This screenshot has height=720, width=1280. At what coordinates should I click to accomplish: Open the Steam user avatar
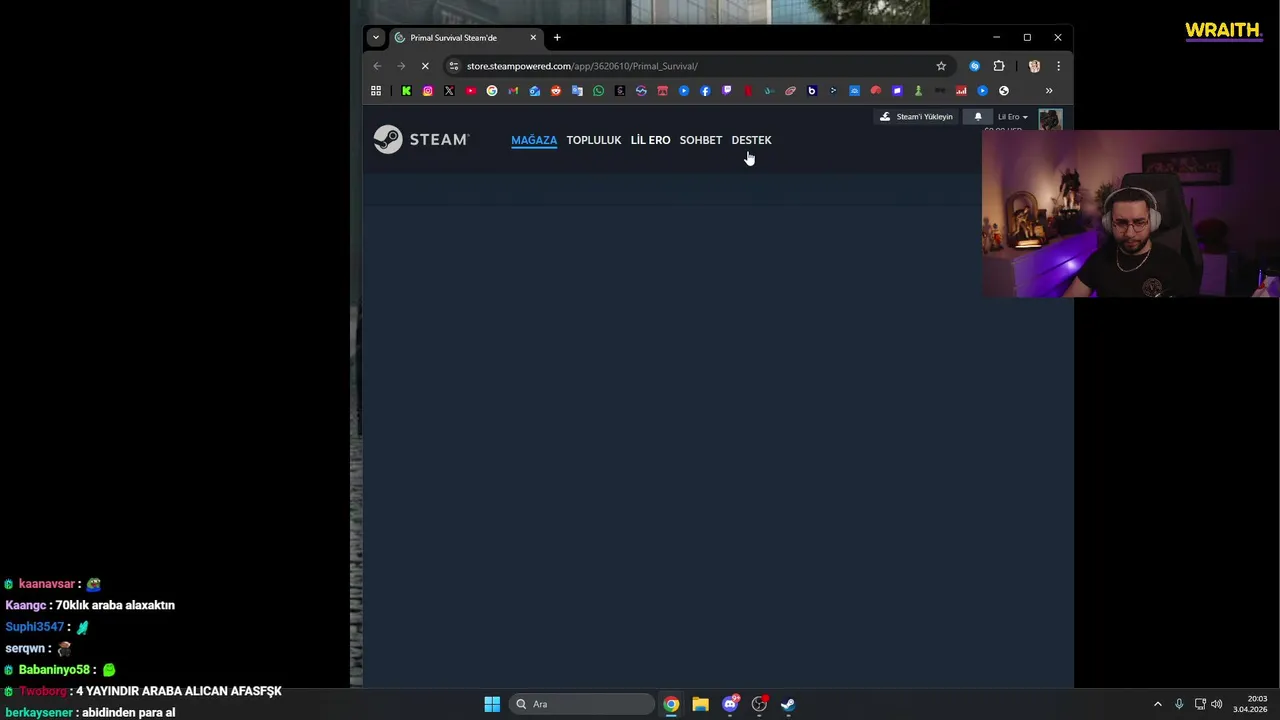(x=1050, y=121)
